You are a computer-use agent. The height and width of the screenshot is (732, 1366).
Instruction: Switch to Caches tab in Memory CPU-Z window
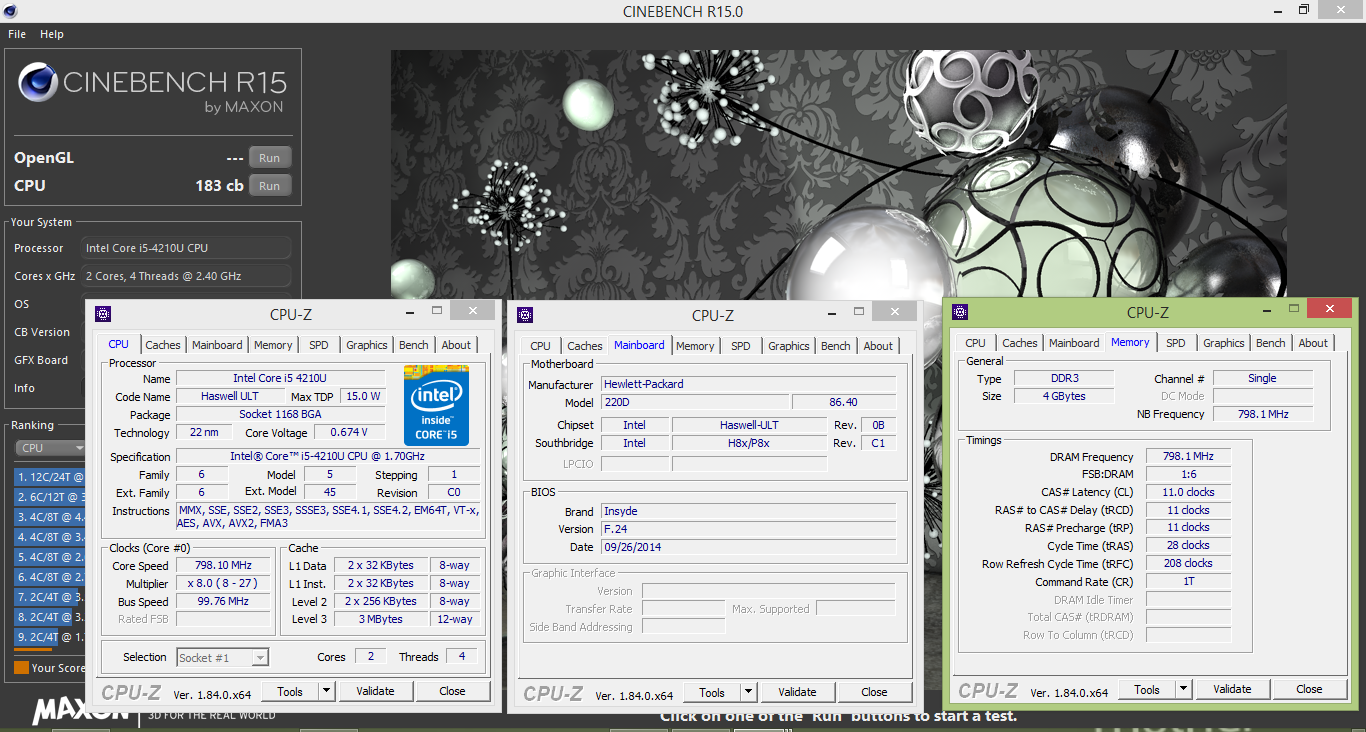pyautogui.click(x=1020, y=343)
